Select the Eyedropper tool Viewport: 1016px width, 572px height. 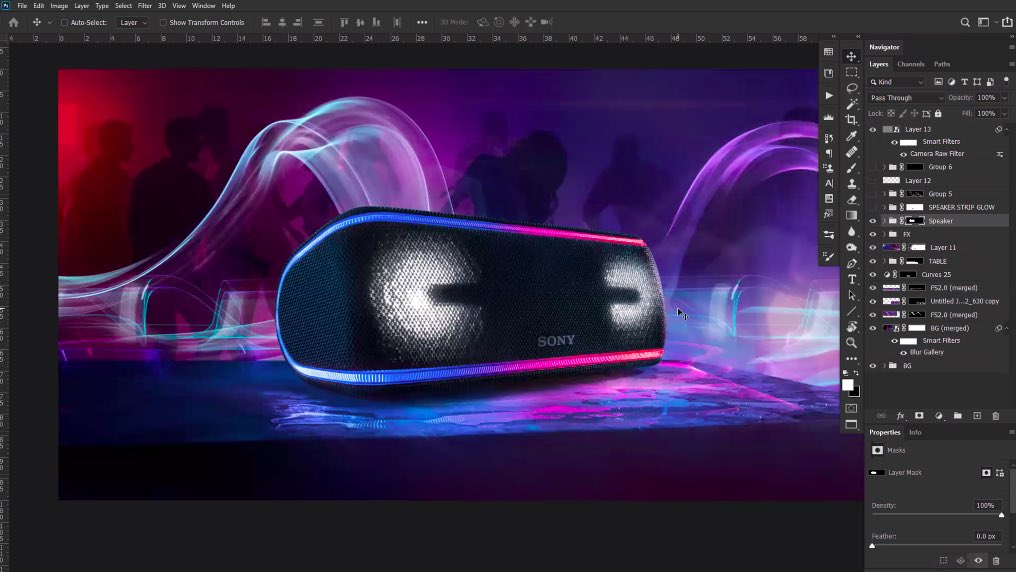[x=851, y=136]
